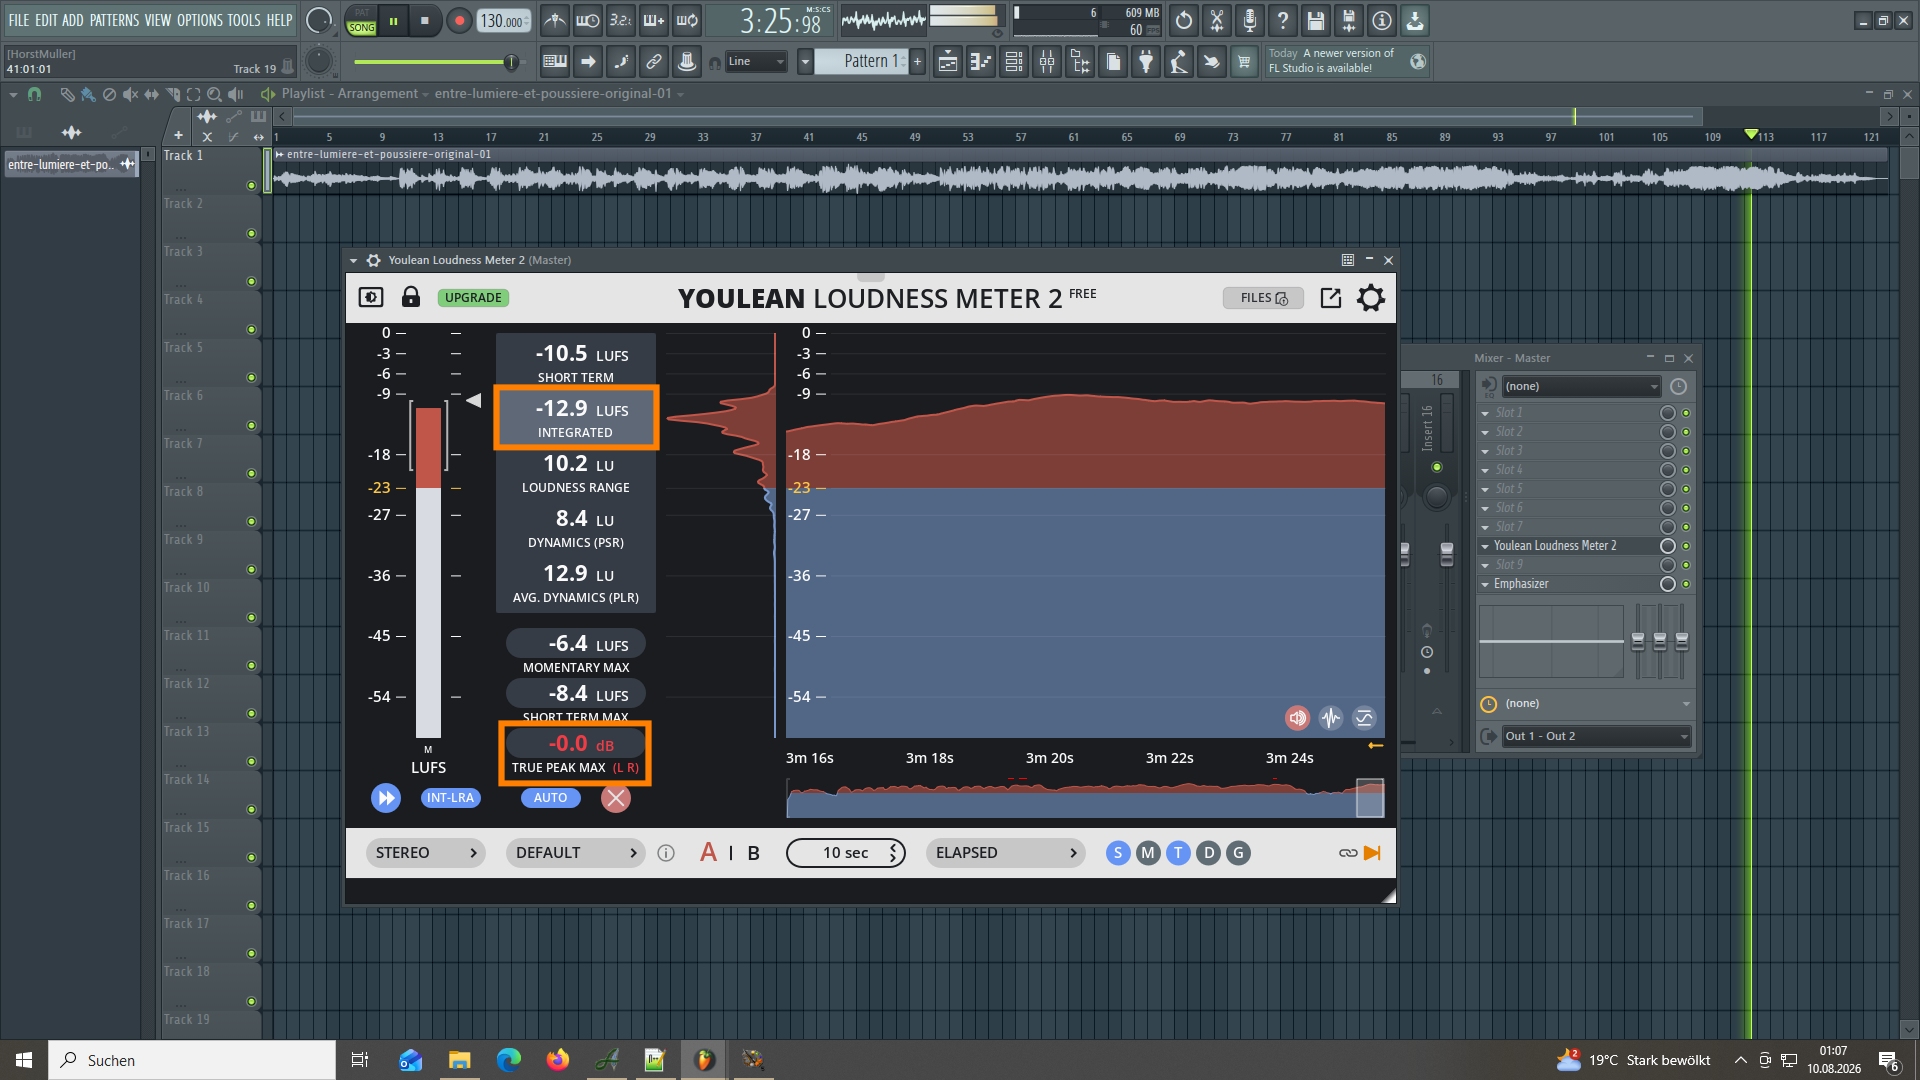1920x1080 pixels.
Task: Mute Track 5 via its green dot
Action: [x=251, y=377]
